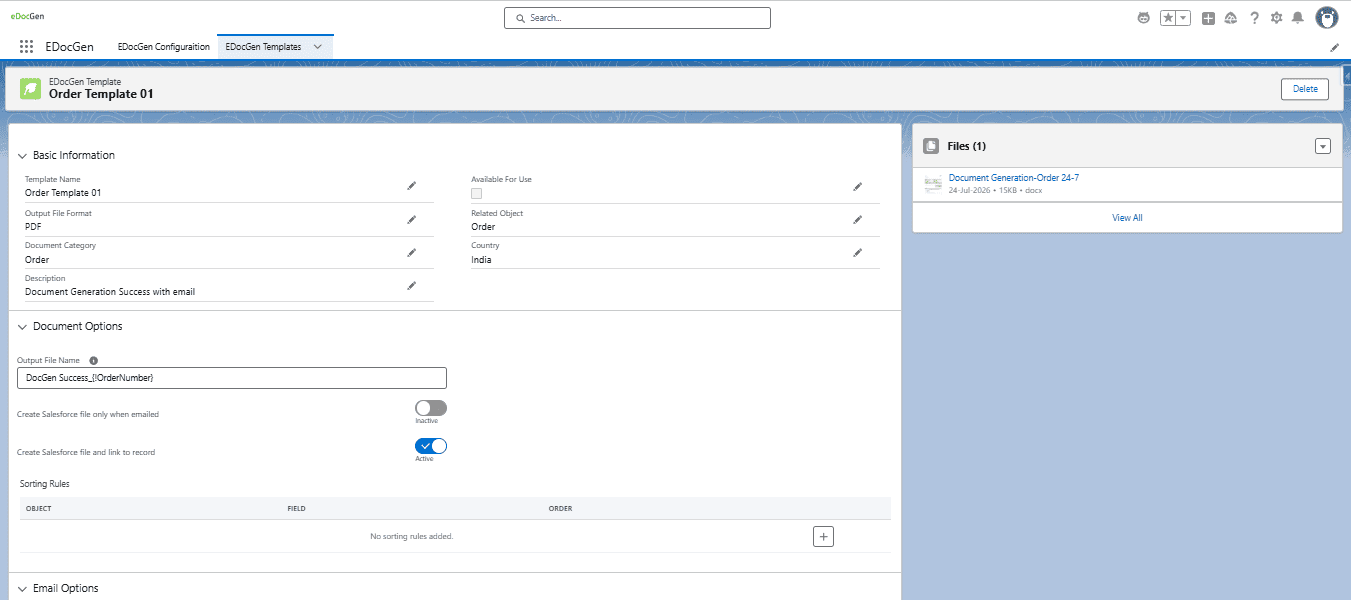Click the green EDocGen Template record icon
The height and width of the screenshot is (600, 1351).
31,89
